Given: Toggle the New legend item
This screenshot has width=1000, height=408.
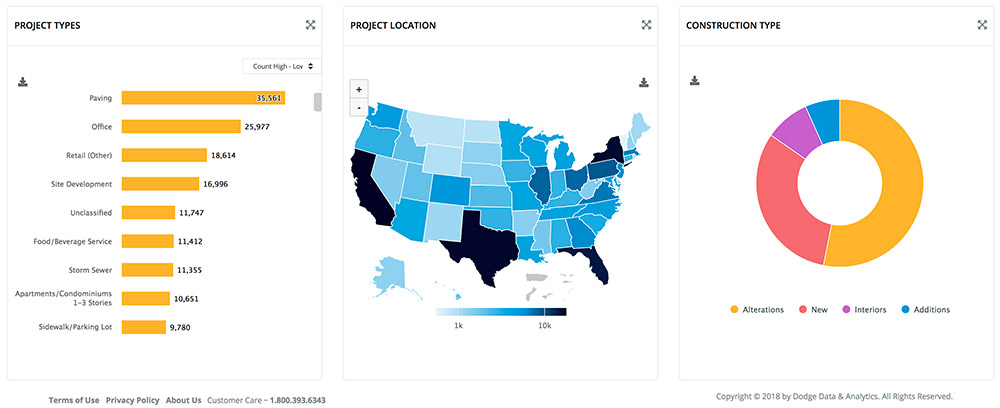Looking at the screenshot, I should (813, 310).
